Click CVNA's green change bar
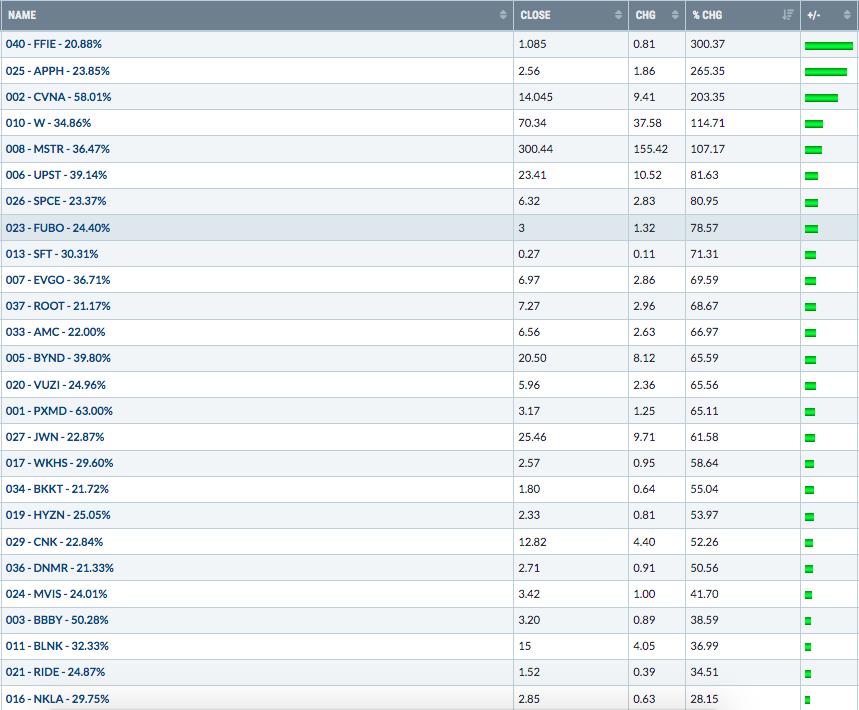 pos(821,98)
